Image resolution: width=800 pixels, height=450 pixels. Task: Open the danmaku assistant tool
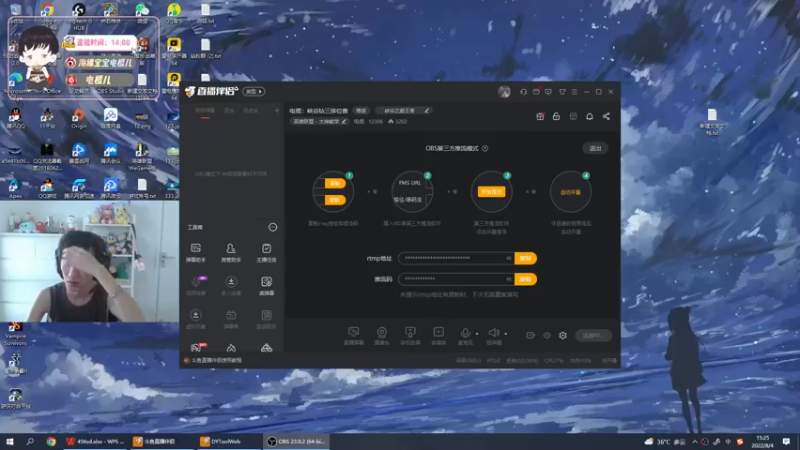195,253
